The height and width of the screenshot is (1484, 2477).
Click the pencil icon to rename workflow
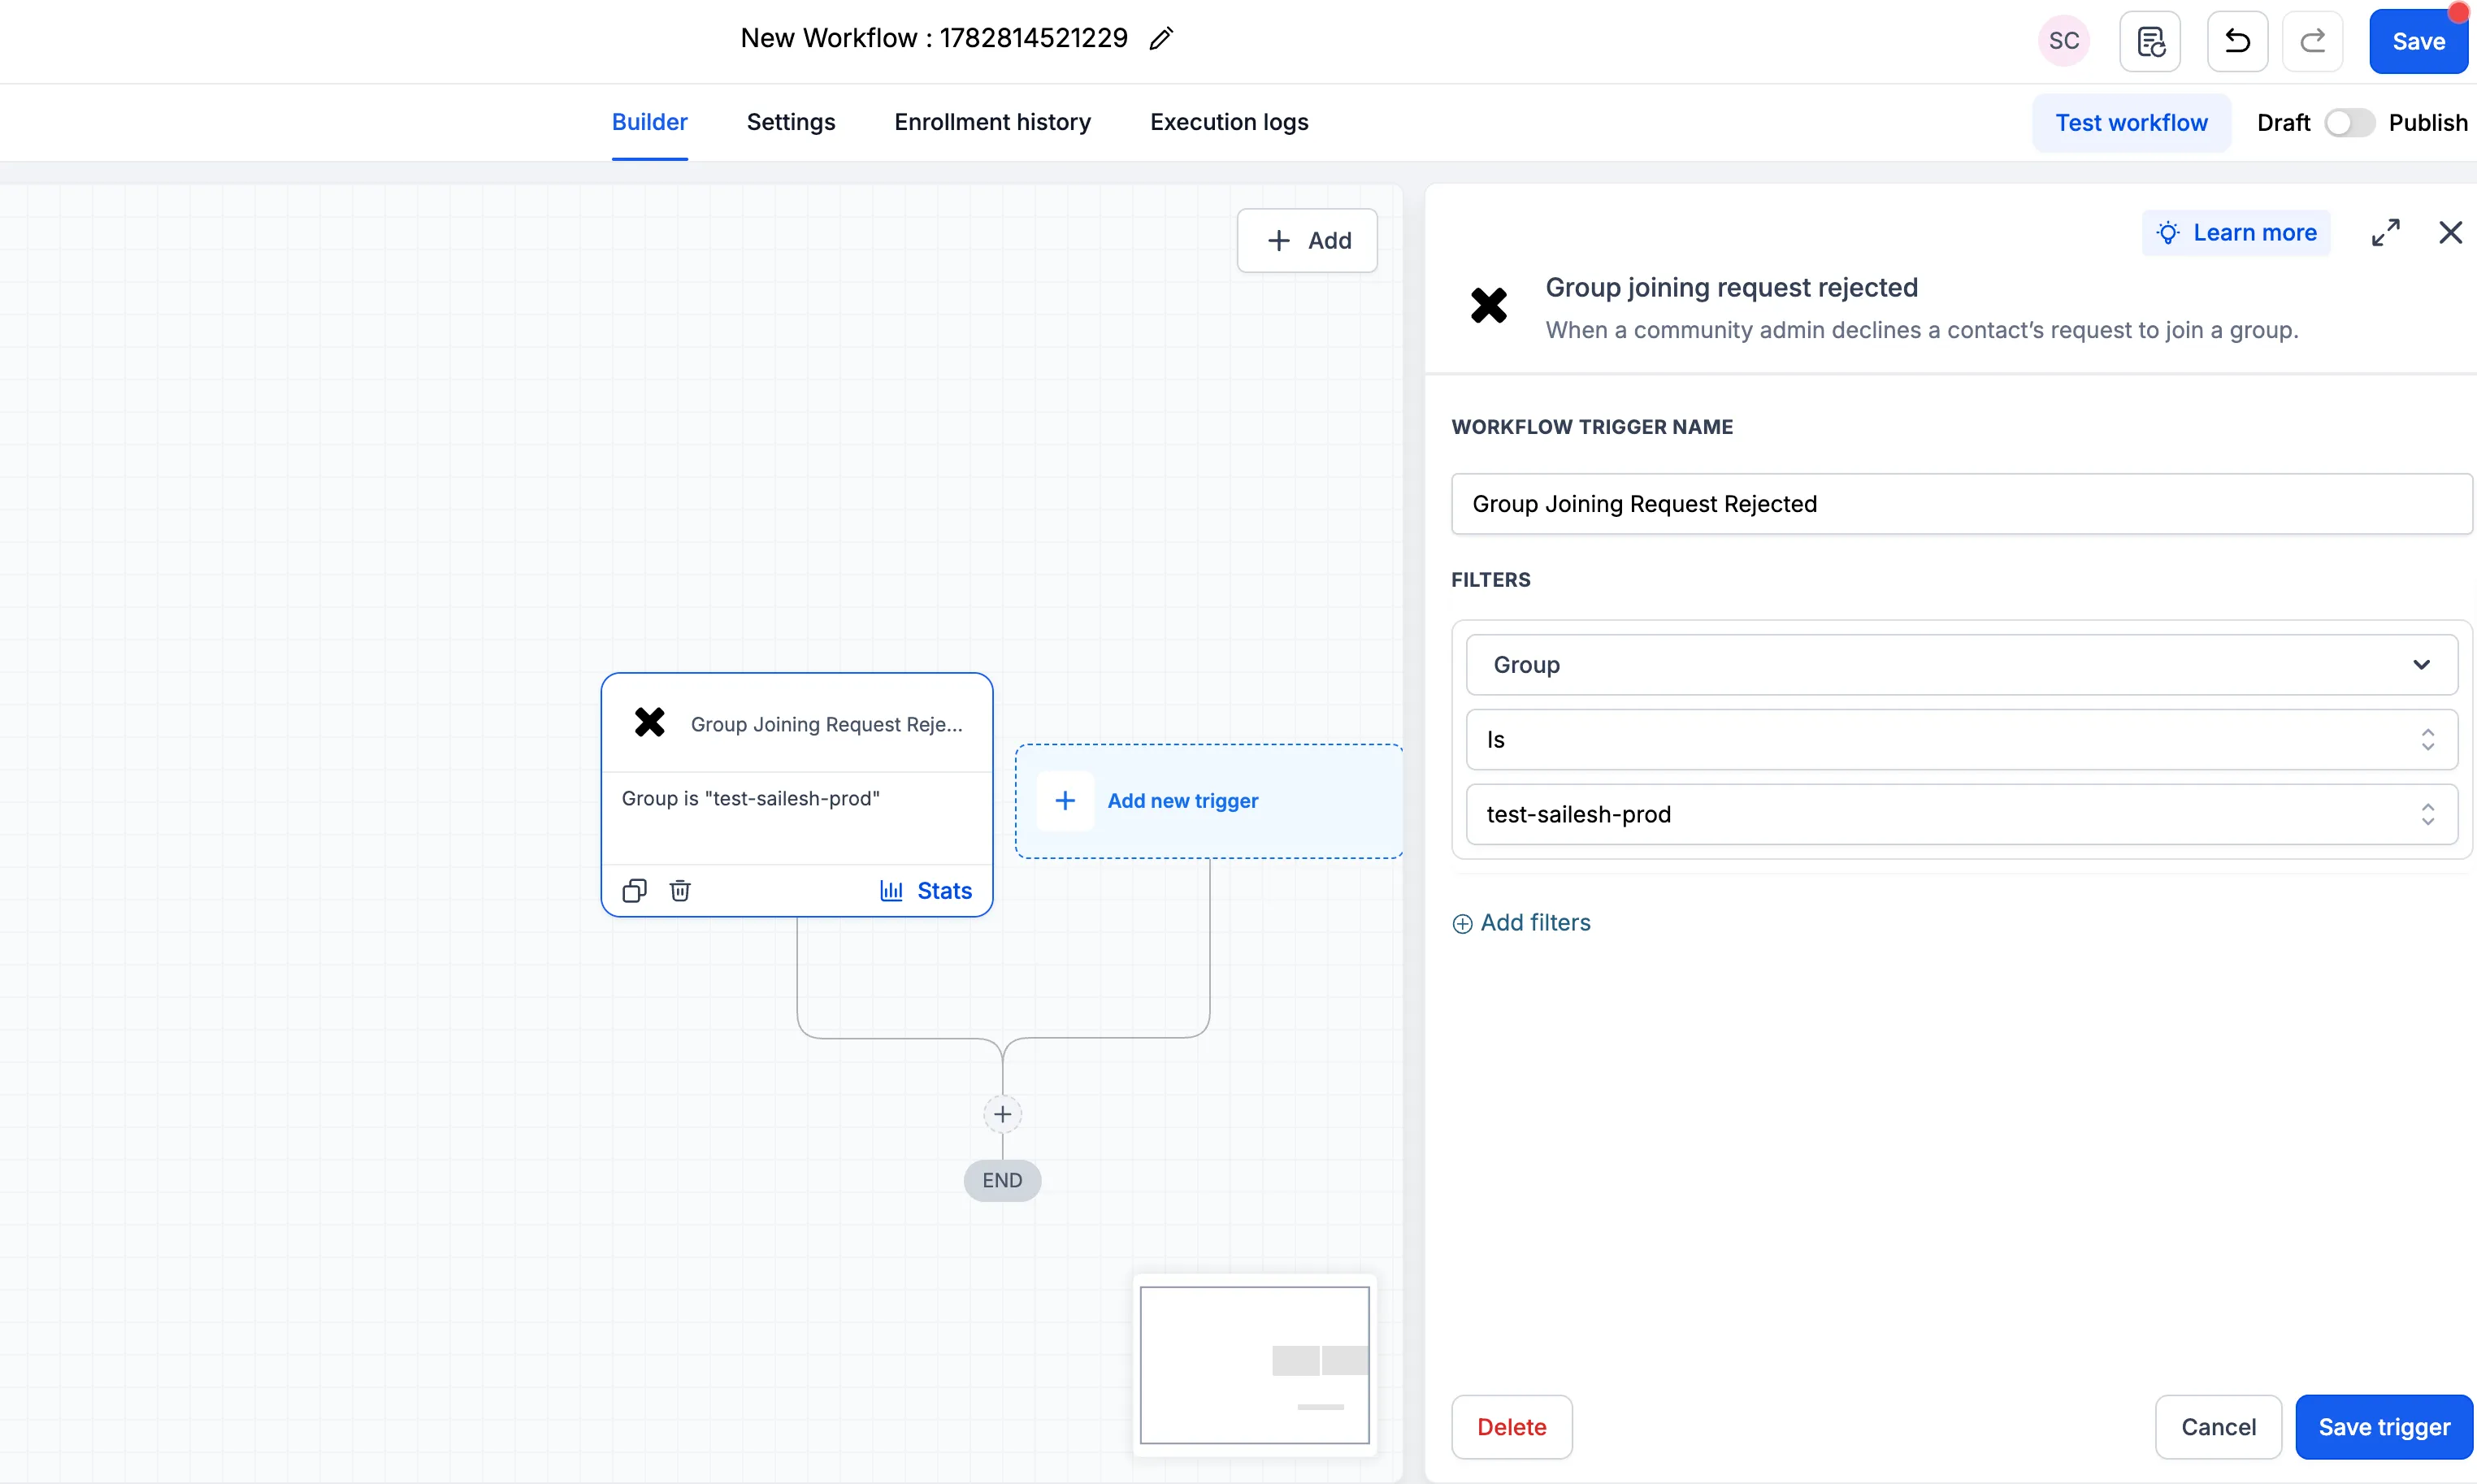[1161, 39]
